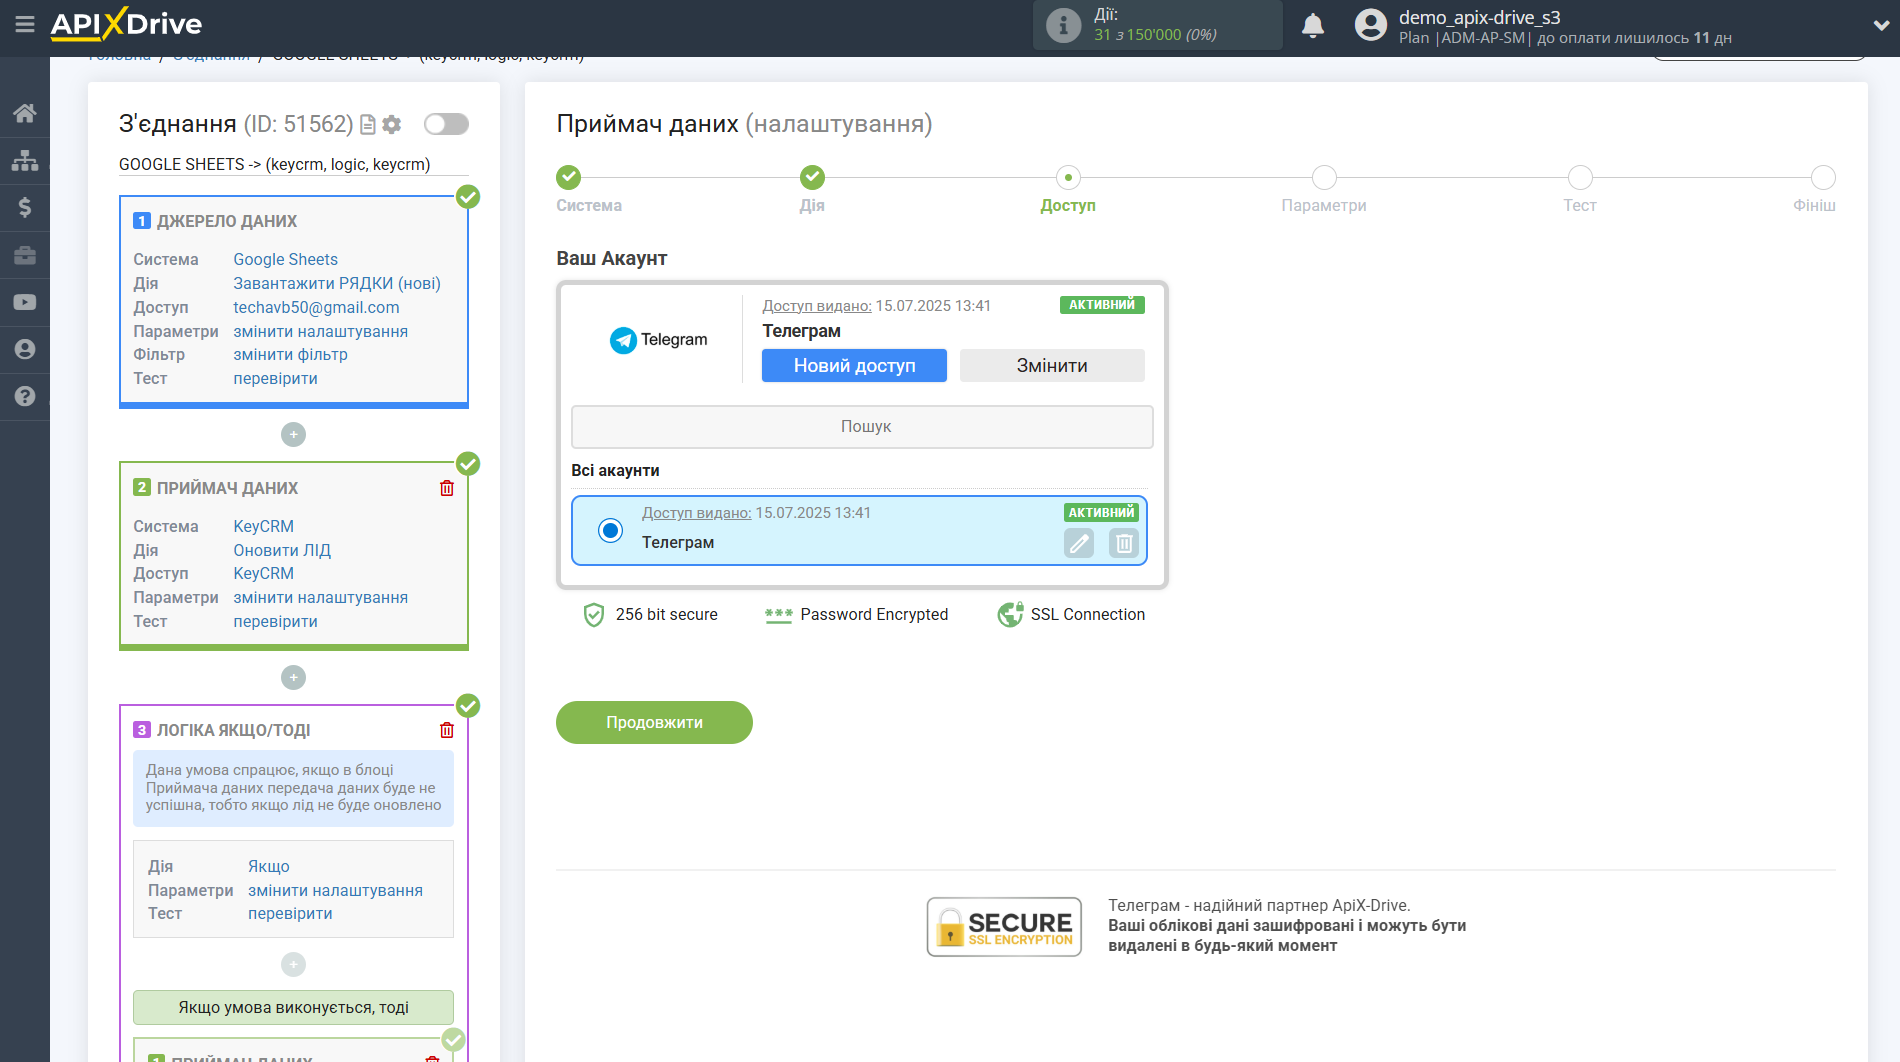The width and height of the screenshot is (1900, 1062).
Task: Click перевірити in data source block
Action: click(x=275, y=378)
